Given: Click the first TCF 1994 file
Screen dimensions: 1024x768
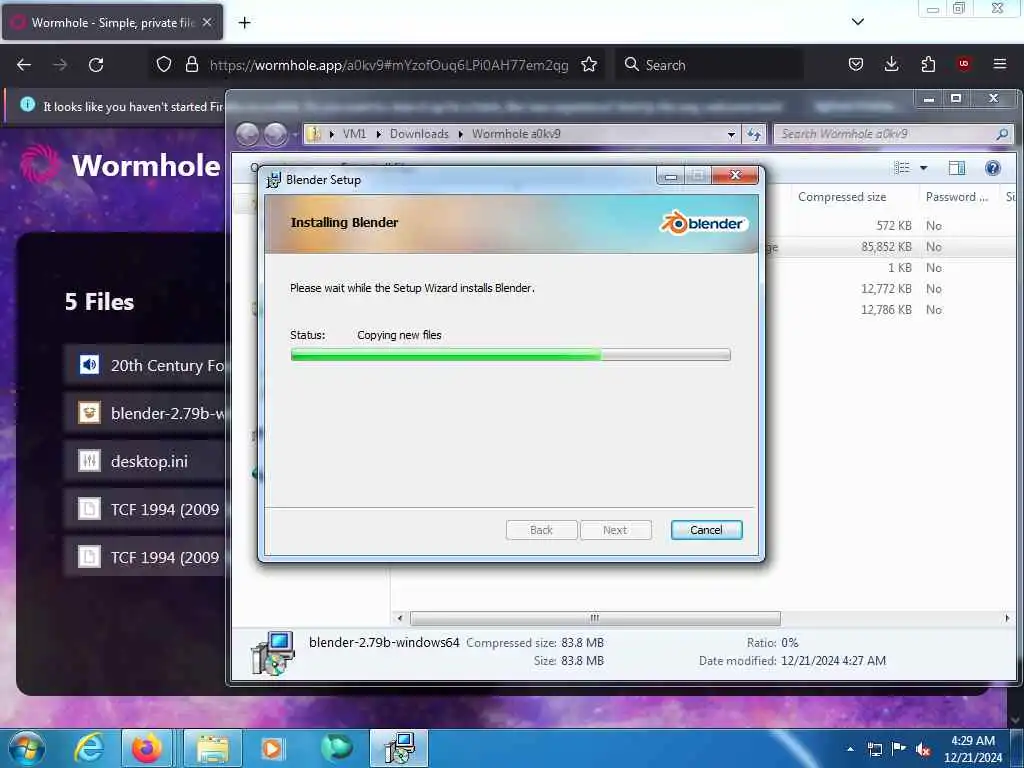Looking at the screenshot, I should click(145, 509).
